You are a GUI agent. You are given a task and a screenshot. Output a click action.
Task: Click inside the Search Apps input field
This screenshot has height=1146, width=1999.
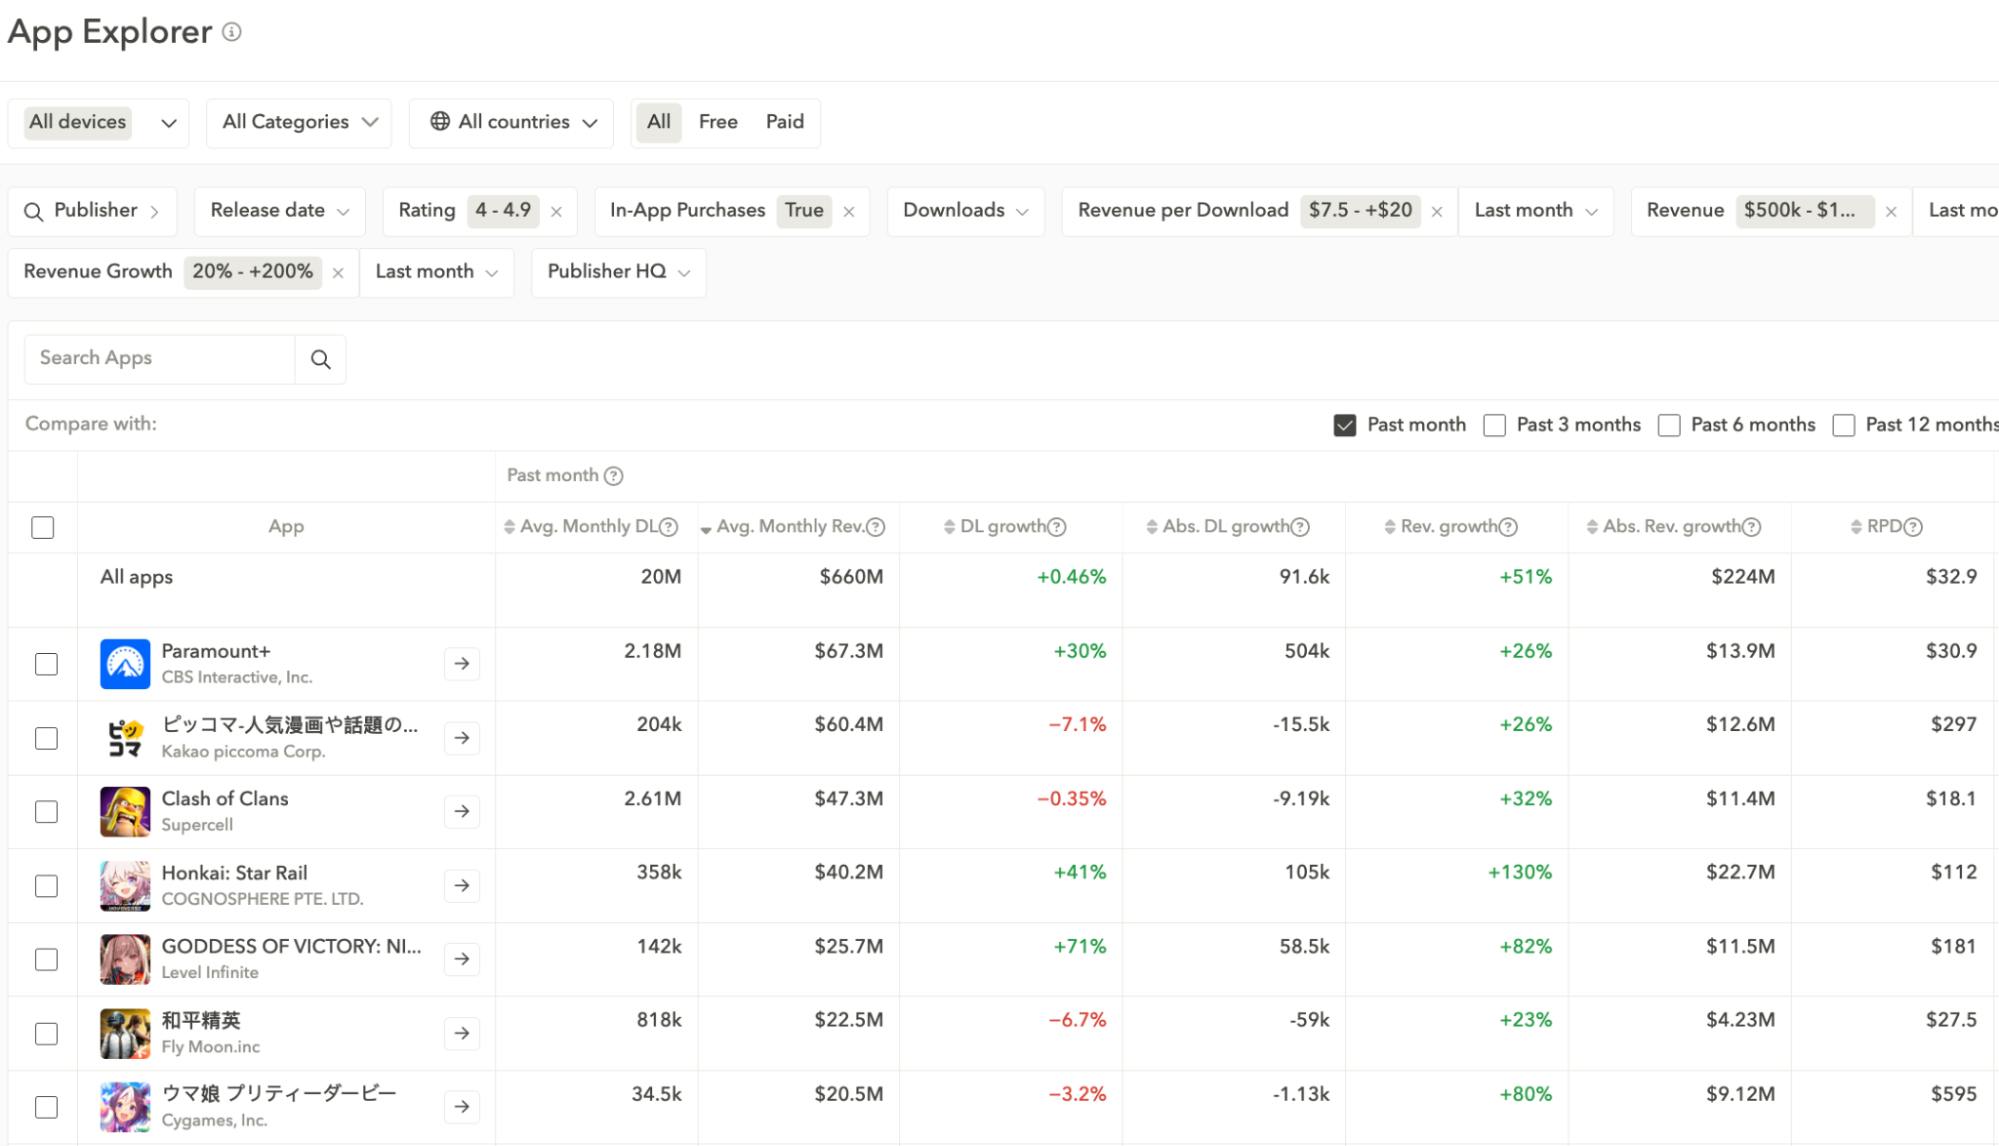(158, 358)
